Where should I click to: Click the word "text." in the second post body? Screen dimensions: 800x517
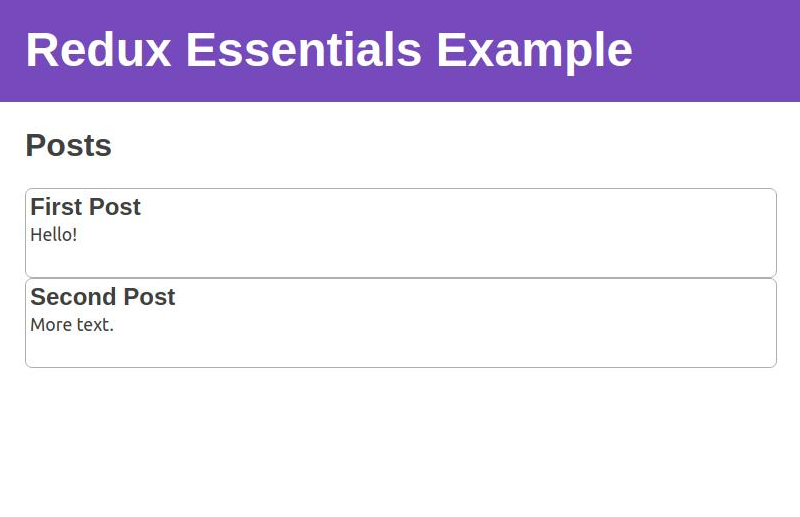[x=95, y=325]
